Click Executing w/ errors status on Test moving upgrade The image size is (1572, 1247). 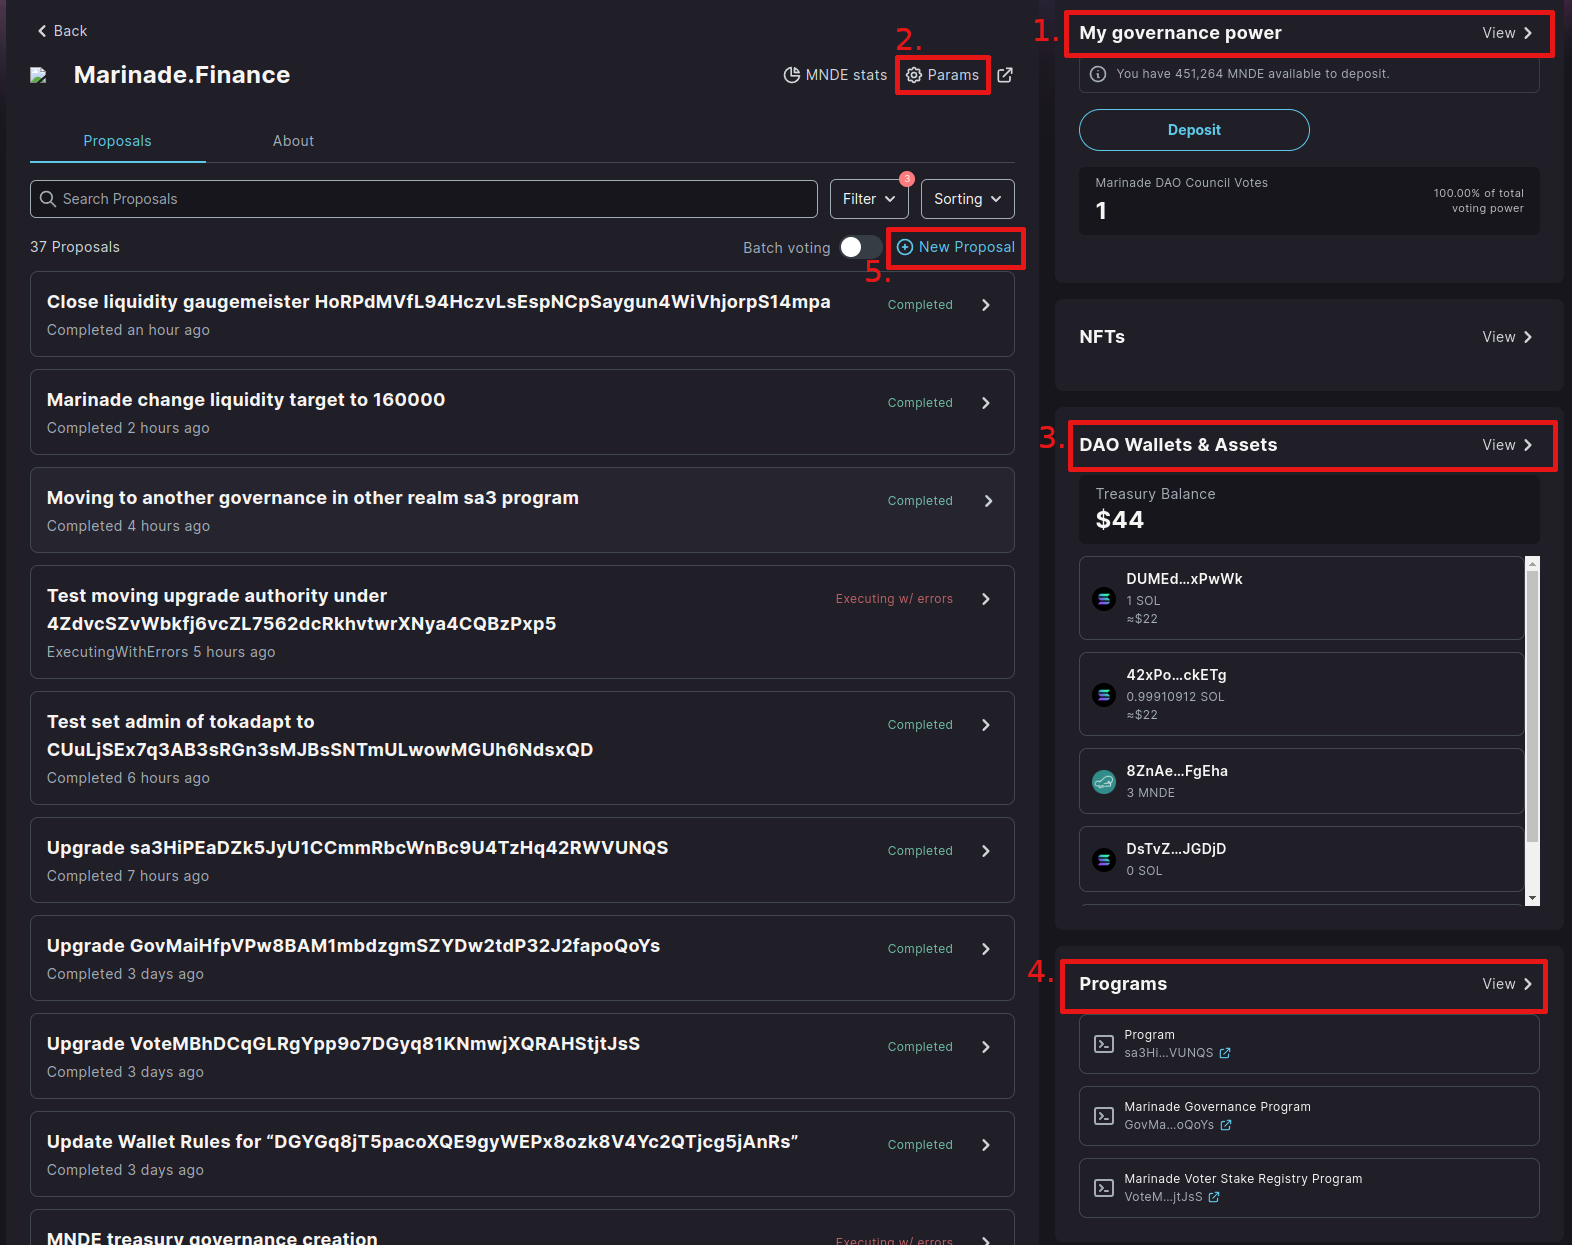894,599
